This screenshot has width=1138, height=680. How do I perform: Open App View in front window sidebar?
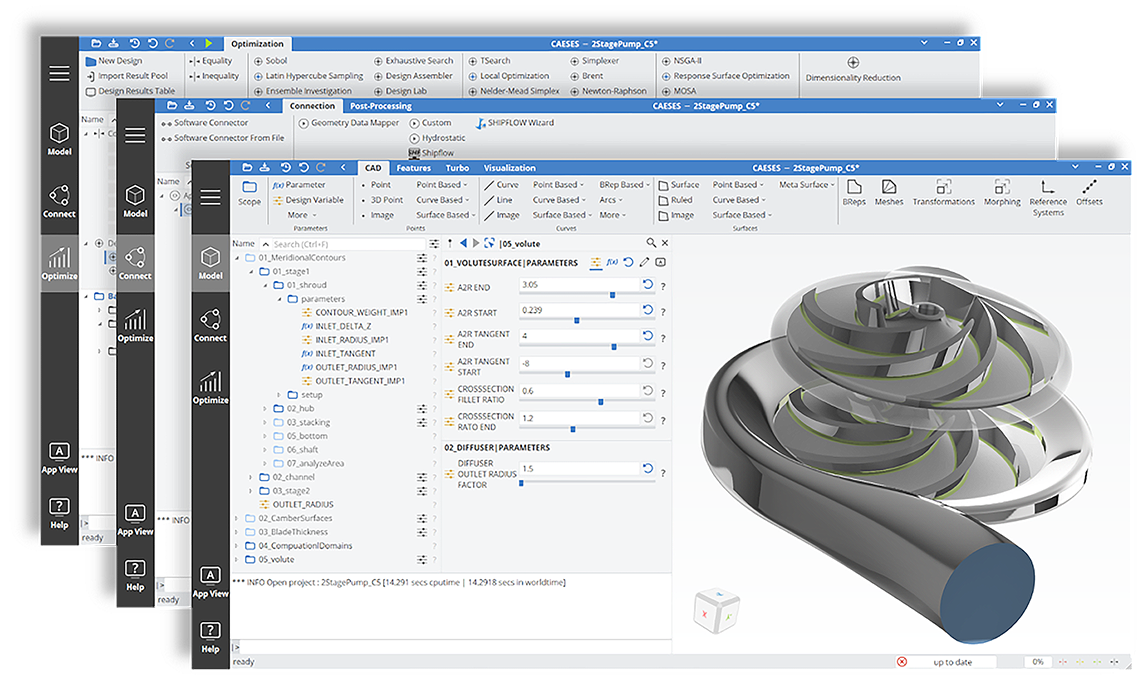tap(210, 582)
